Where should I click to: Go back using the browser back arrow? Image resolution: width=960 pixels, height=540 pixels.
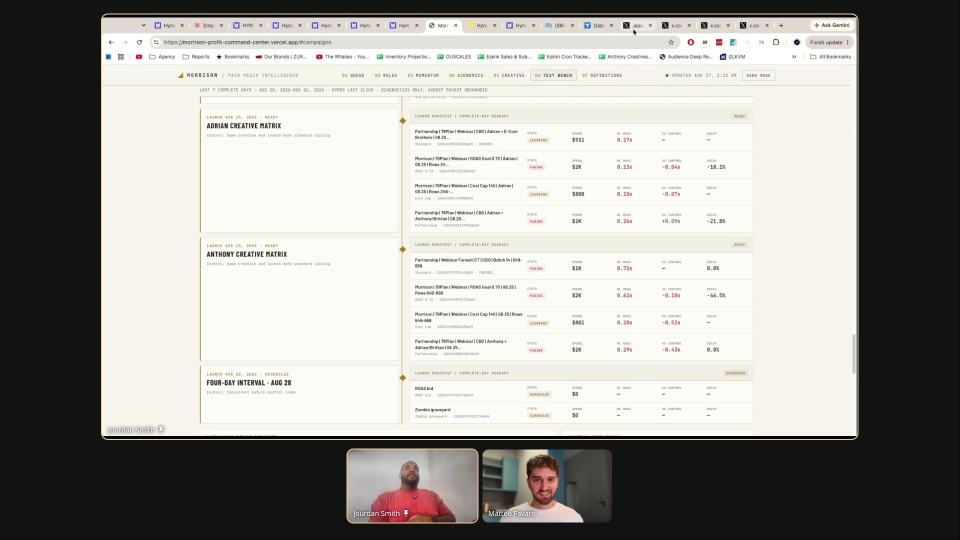click(x=111, y=42)
